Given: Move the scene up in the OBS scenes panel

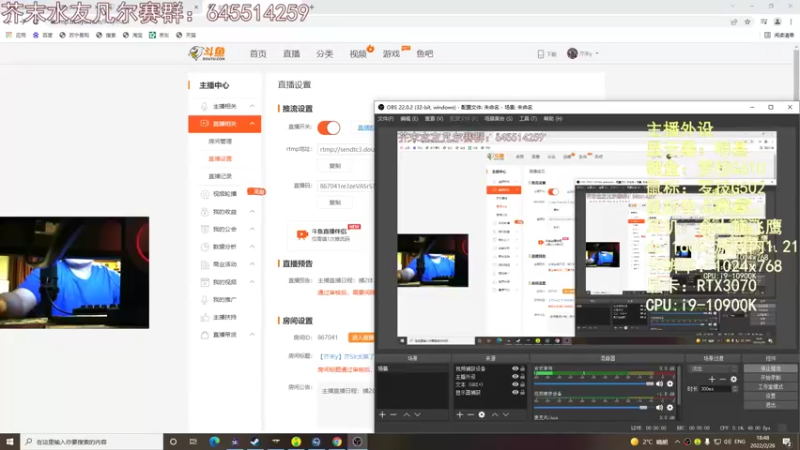Looking at the screenshot, I should click(407, 415).
